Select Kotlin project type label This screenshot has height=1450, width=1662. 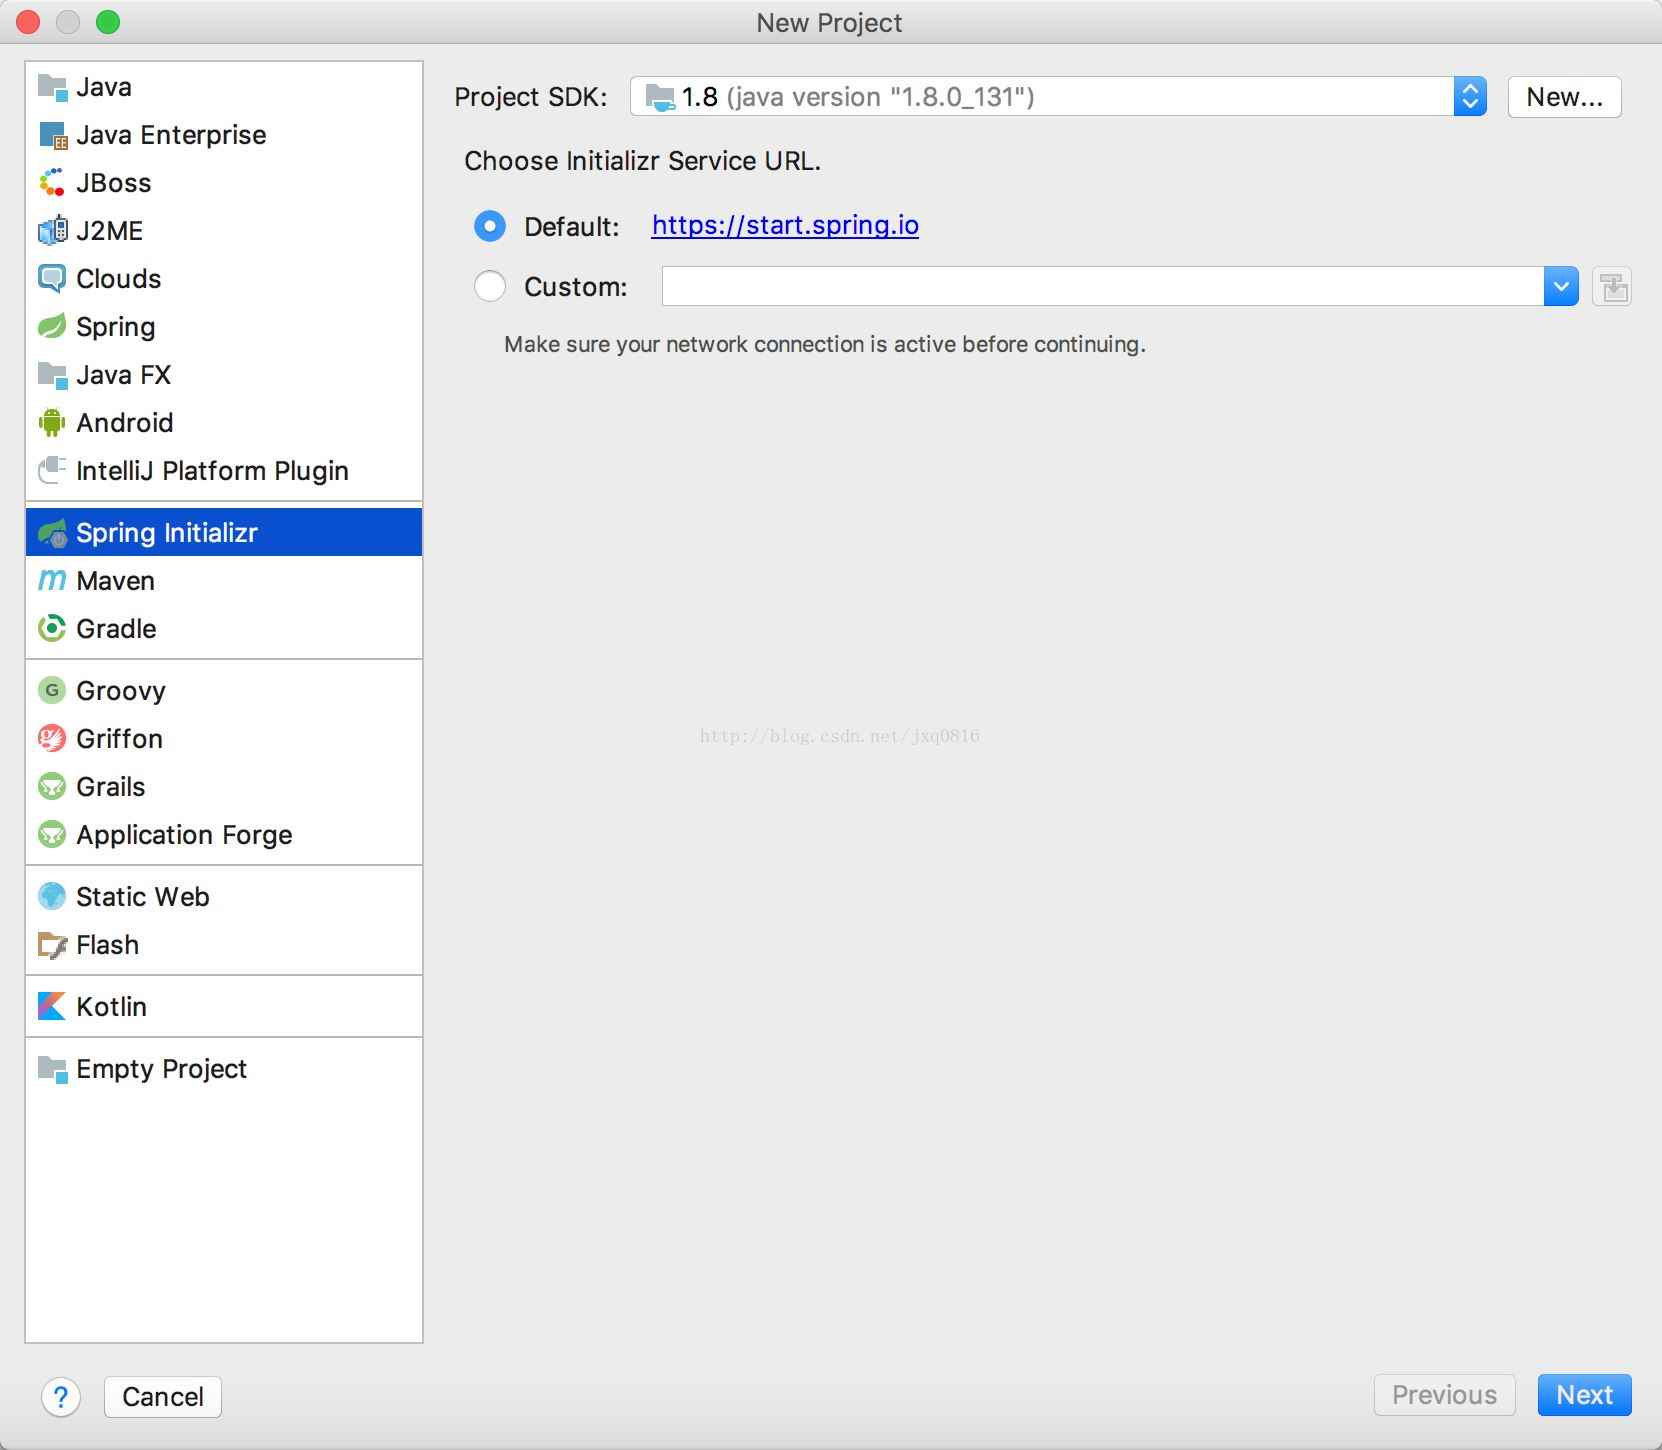tap(111, 1007)
